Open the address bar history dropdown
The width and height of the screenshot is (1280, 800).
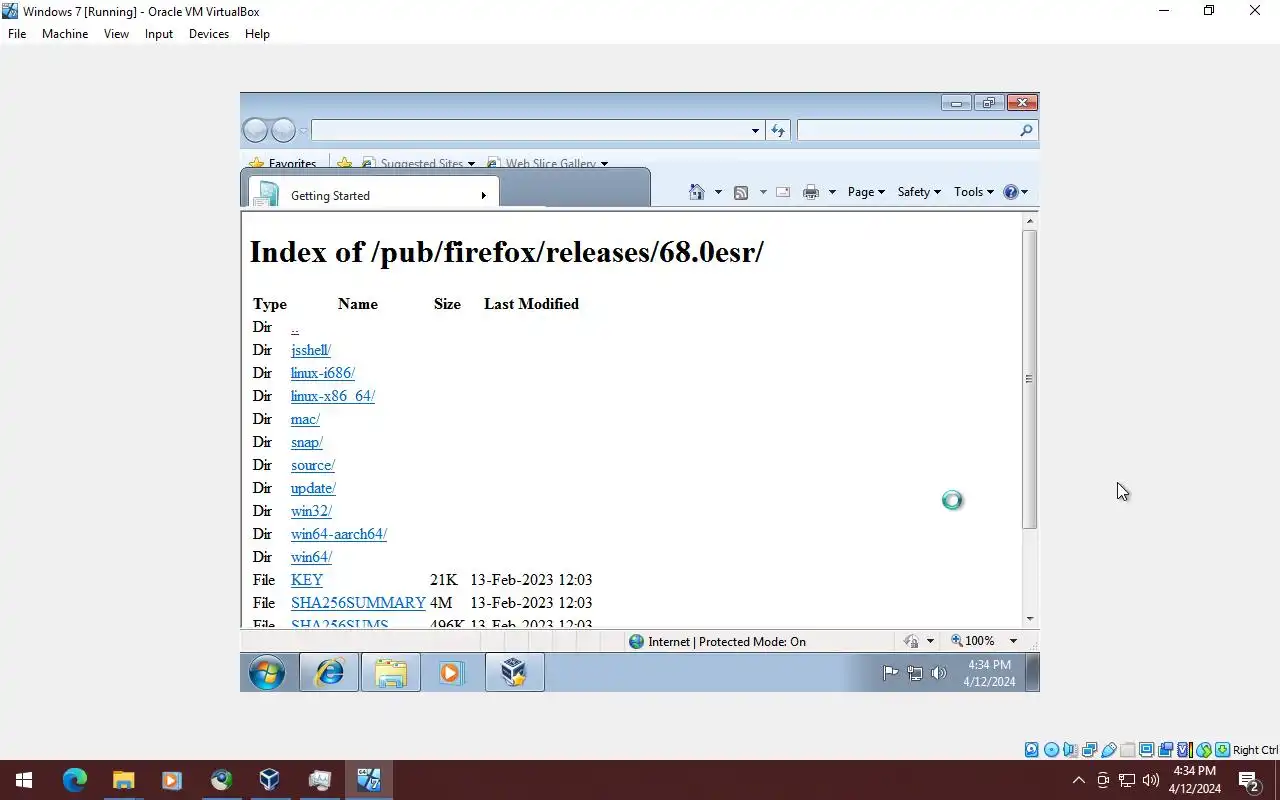coord(755,130)
